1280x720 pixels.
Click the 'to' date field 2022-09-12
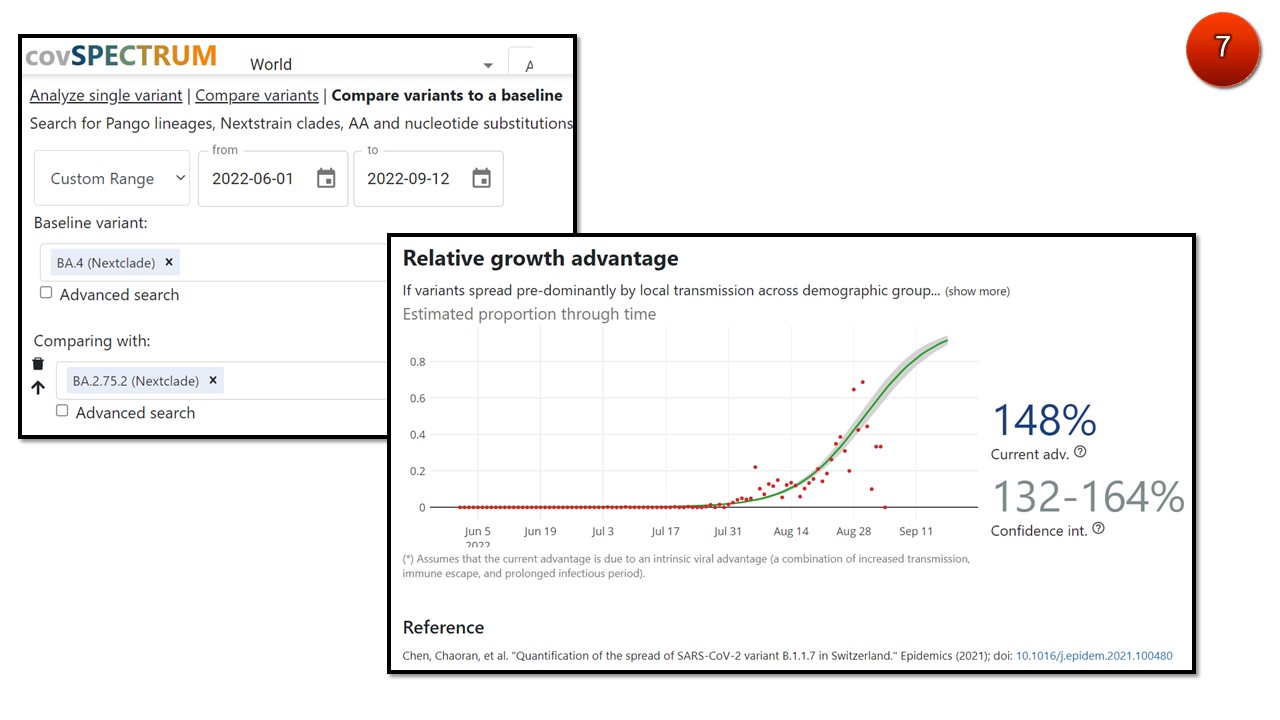pyautogui.click(x=408, y=179)
